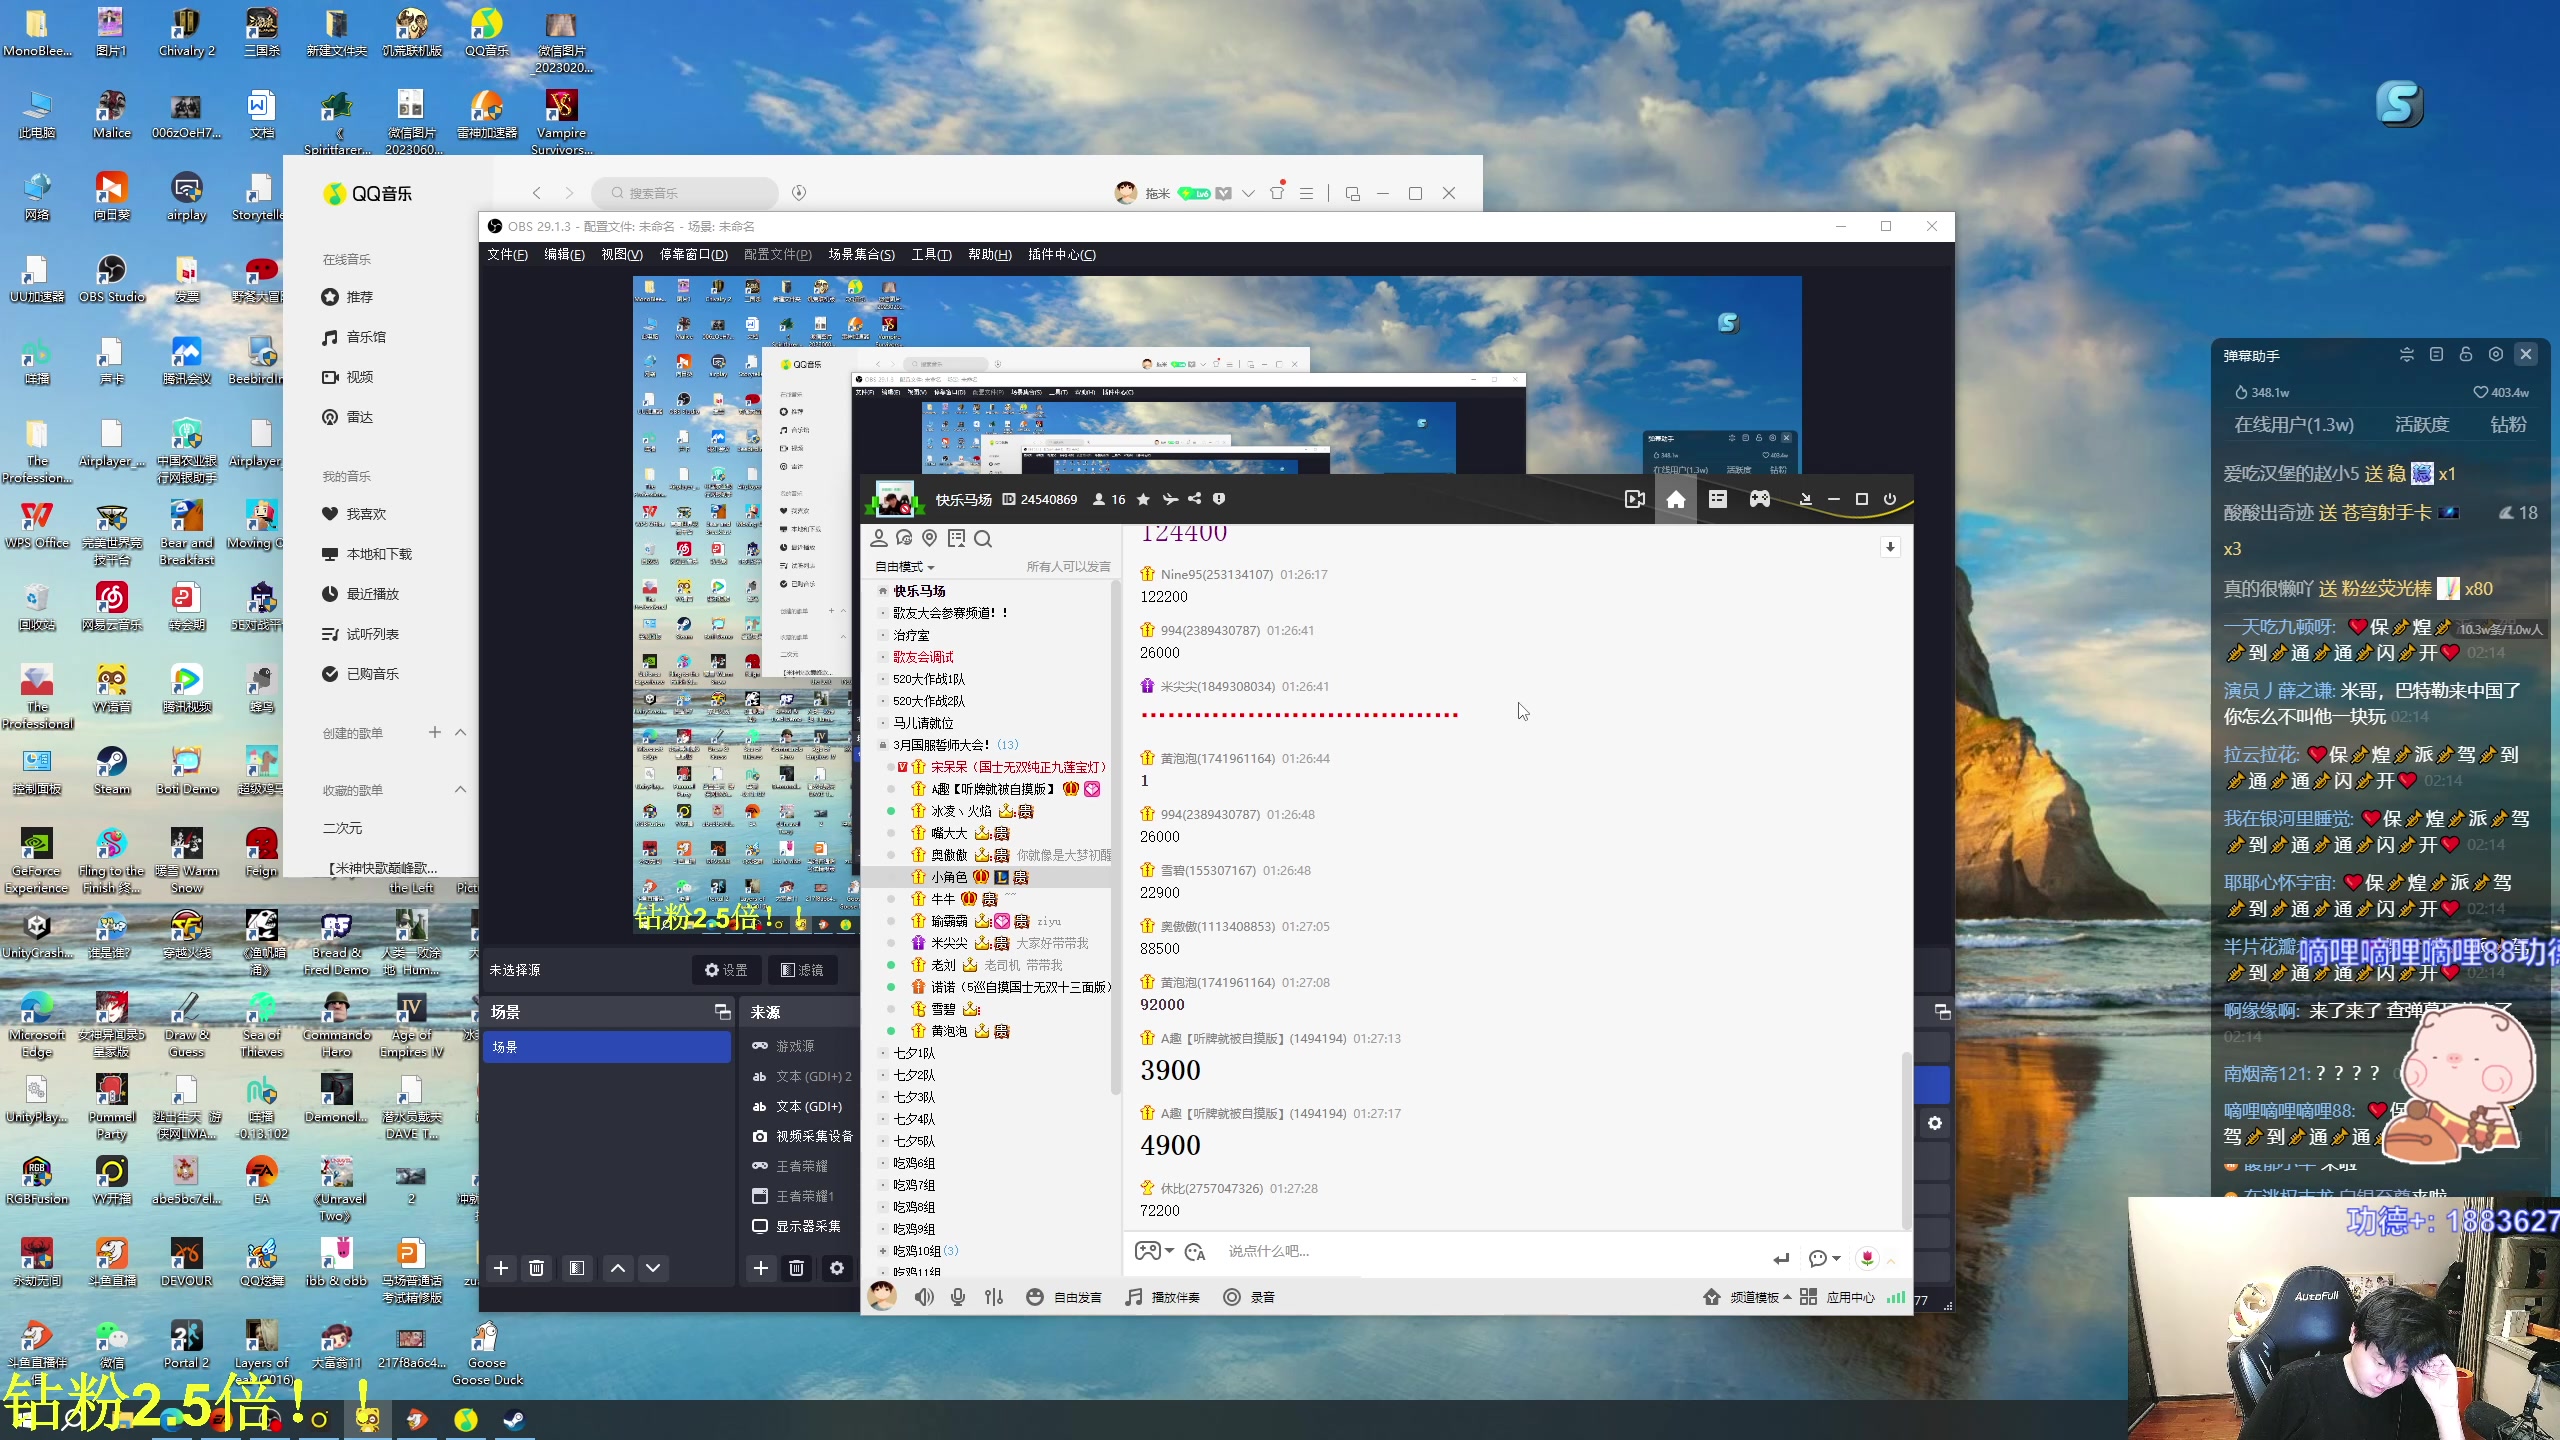Expand the 吃鸡10组 channel group
2560x1440 pixels.
coord(882,1251)
